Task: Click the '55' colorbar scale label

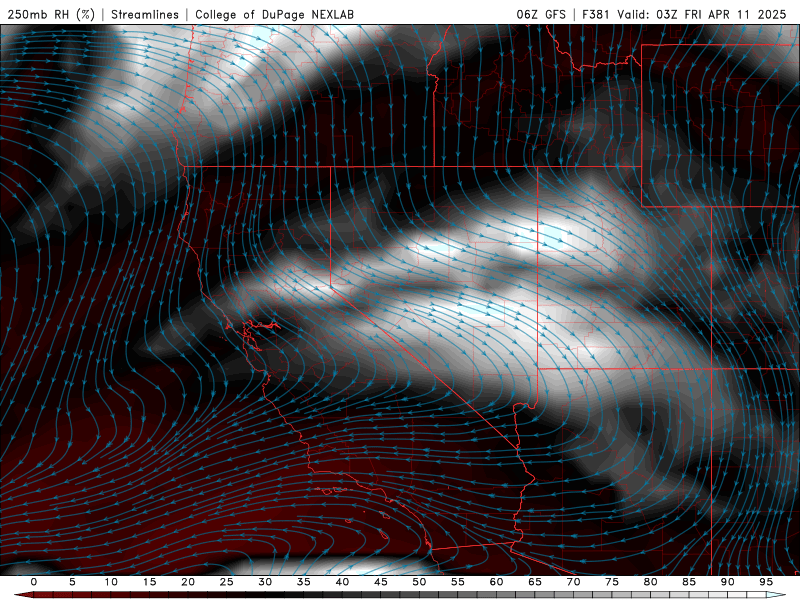Action: point(458,582)
